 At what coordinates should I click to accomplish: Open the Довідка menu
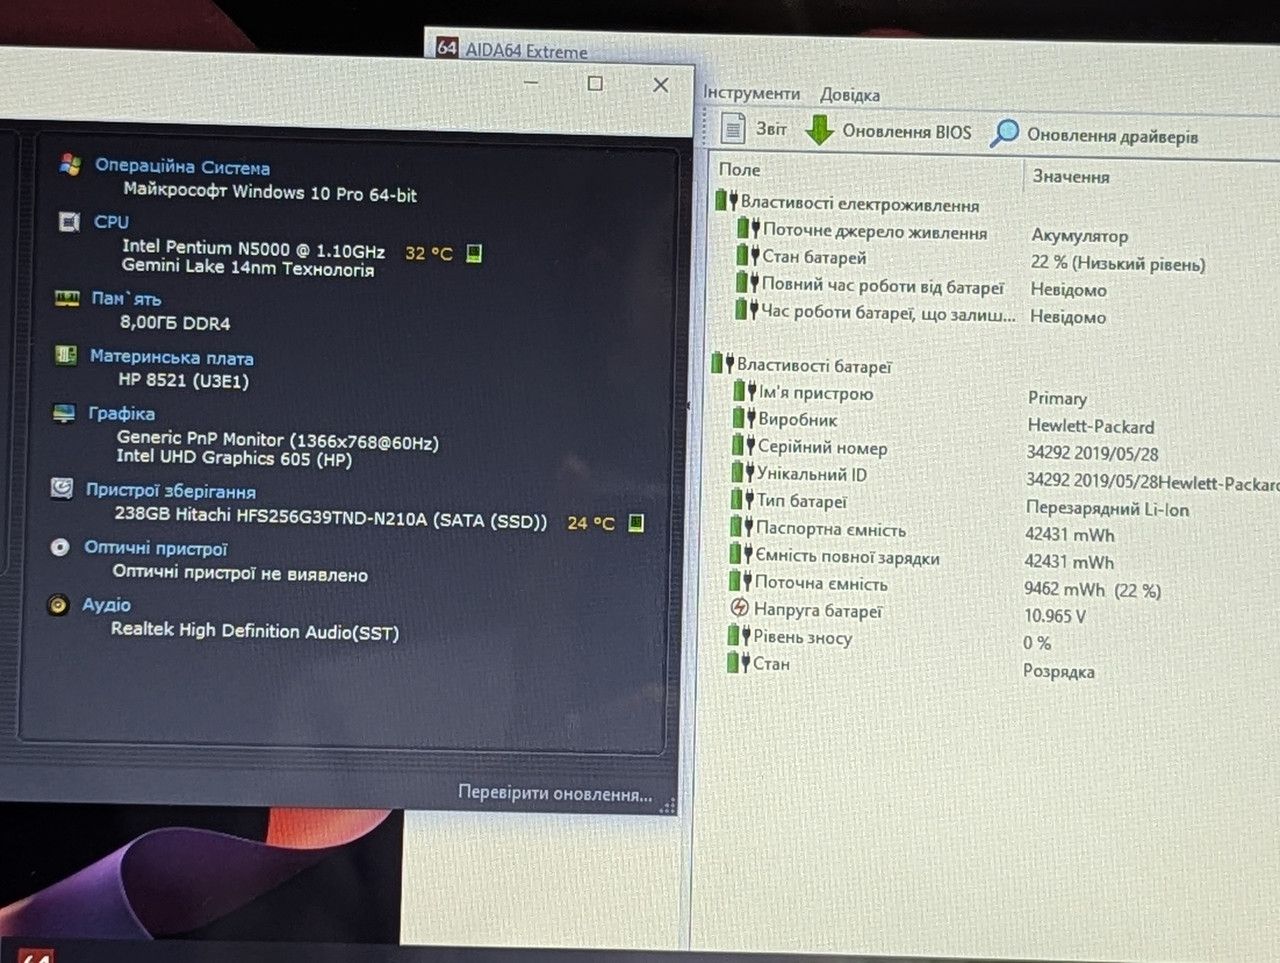(850, 95)
